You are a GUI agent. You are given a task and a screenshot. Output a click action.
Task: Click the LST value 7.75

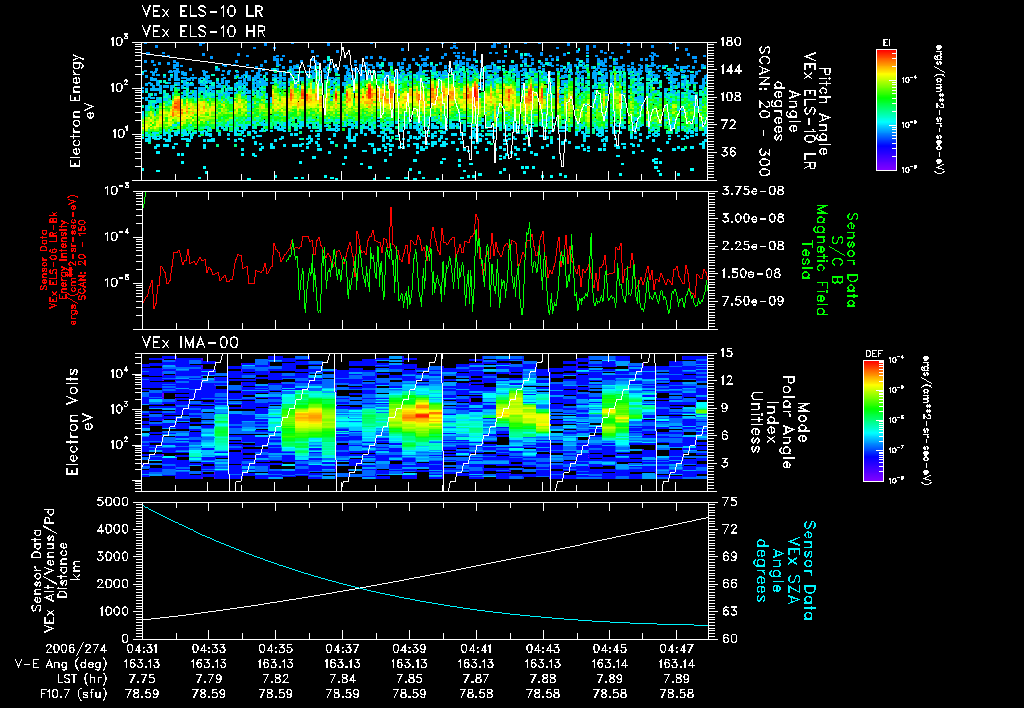pos(142,680)
